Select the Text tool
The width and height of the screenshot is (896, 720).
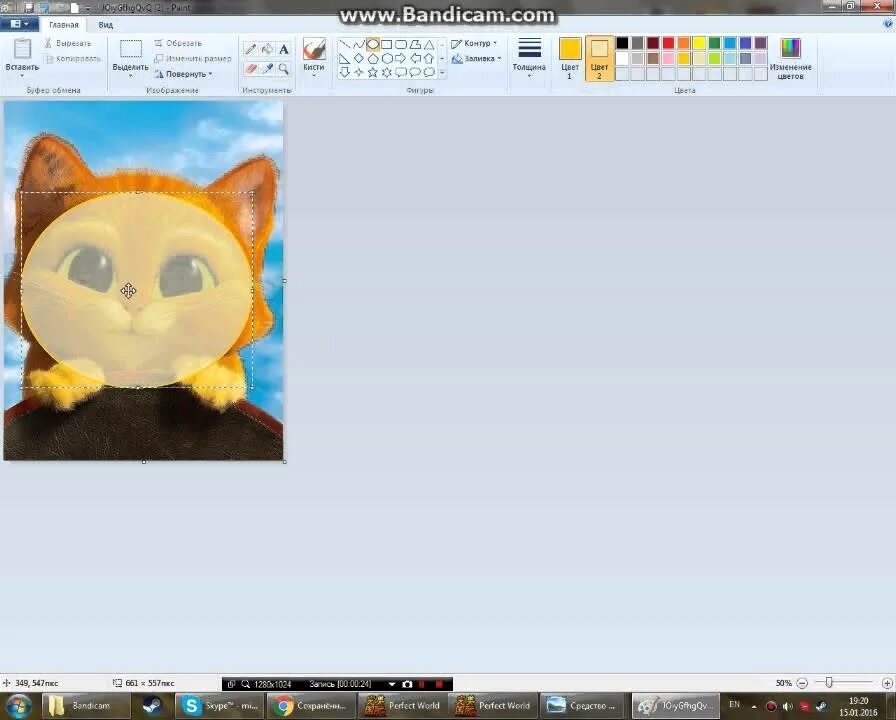284,49
